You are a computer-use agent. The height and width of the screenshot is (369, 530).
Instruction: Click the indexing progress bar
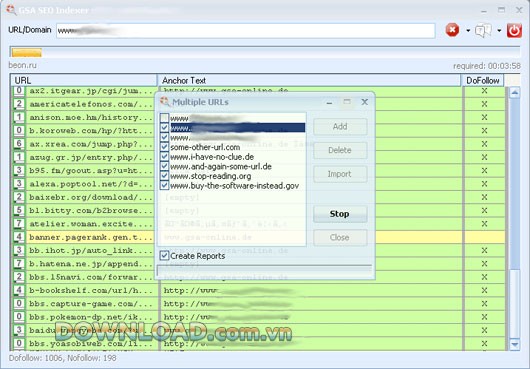point(265,52)
